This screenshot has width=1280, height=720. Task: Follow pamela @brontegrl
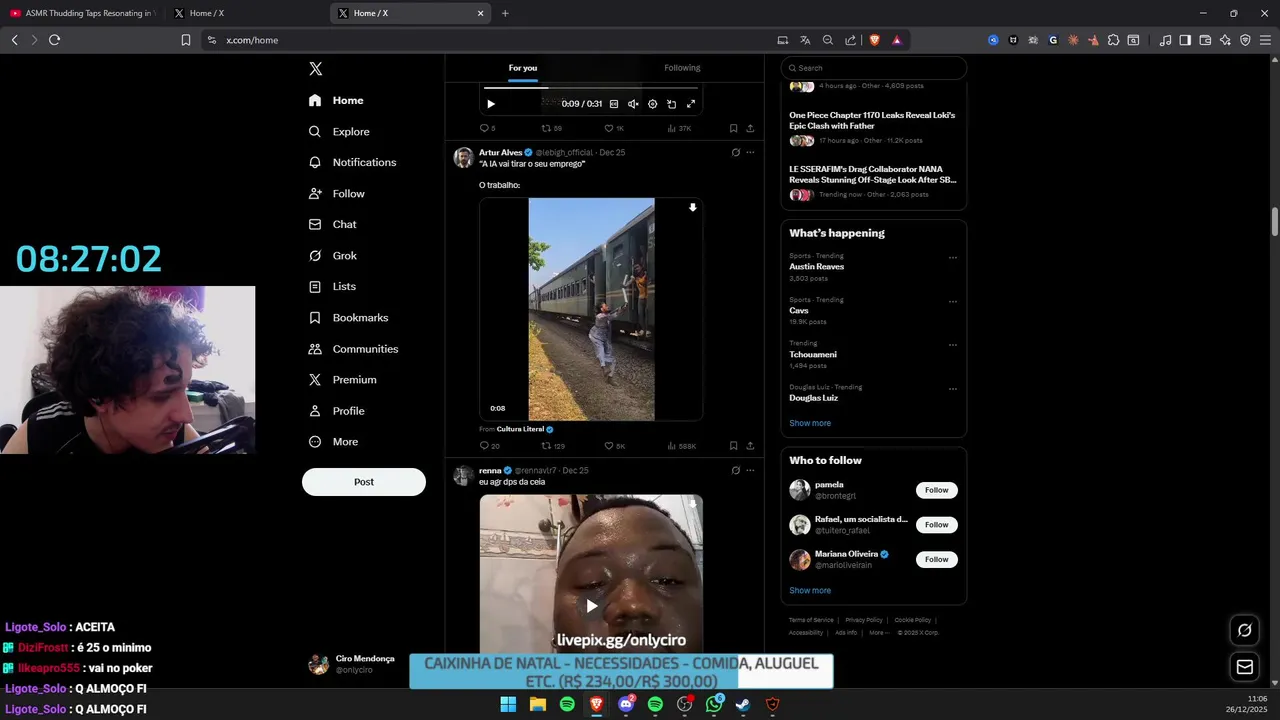[x=936, y=490]
